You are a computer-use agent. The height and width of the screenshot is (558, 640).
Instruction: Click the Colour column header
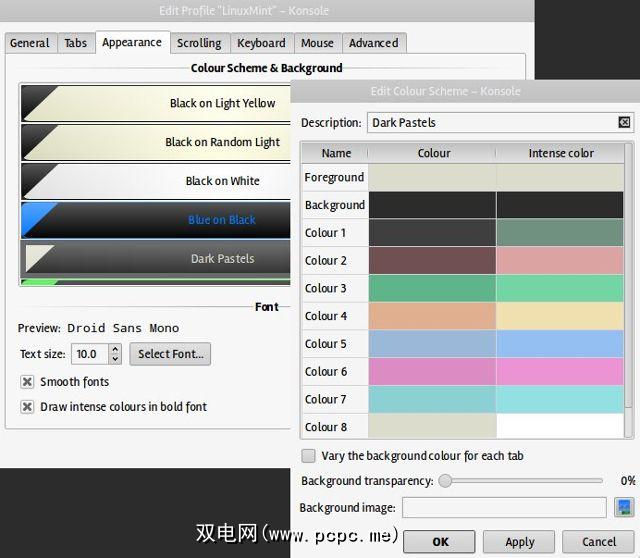click(x=432, y=153)
